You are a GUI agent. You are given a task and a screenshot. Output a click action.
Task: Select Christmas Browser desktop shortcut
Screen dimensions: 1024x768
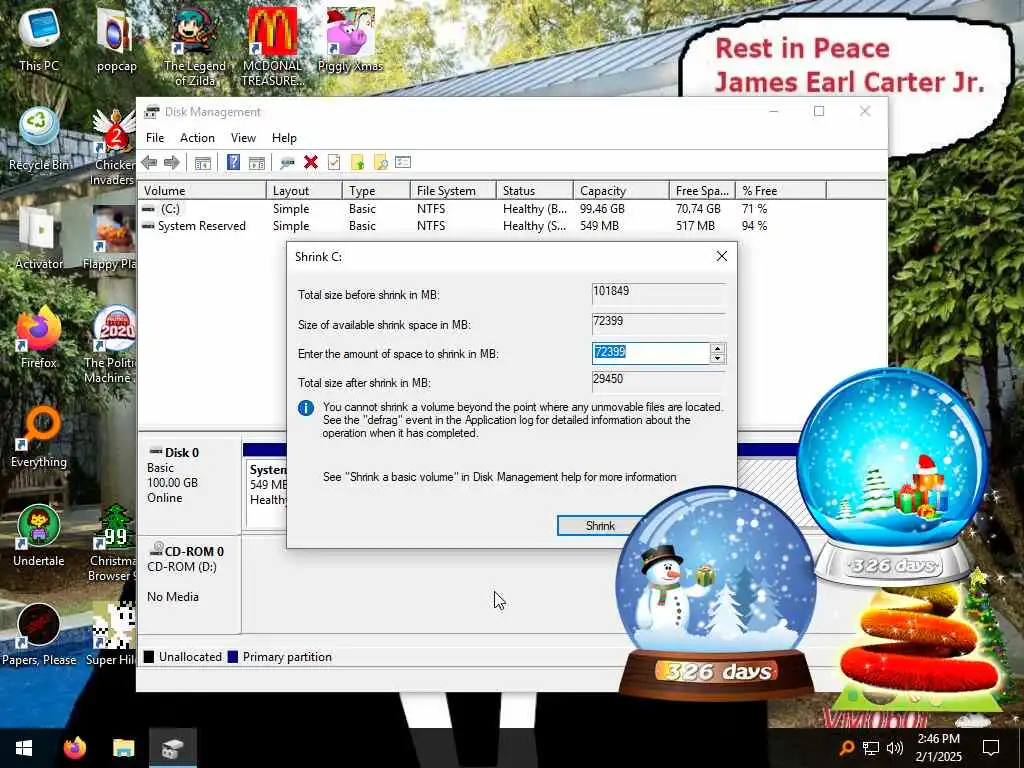pyautogui.click(x=112, y=543)
